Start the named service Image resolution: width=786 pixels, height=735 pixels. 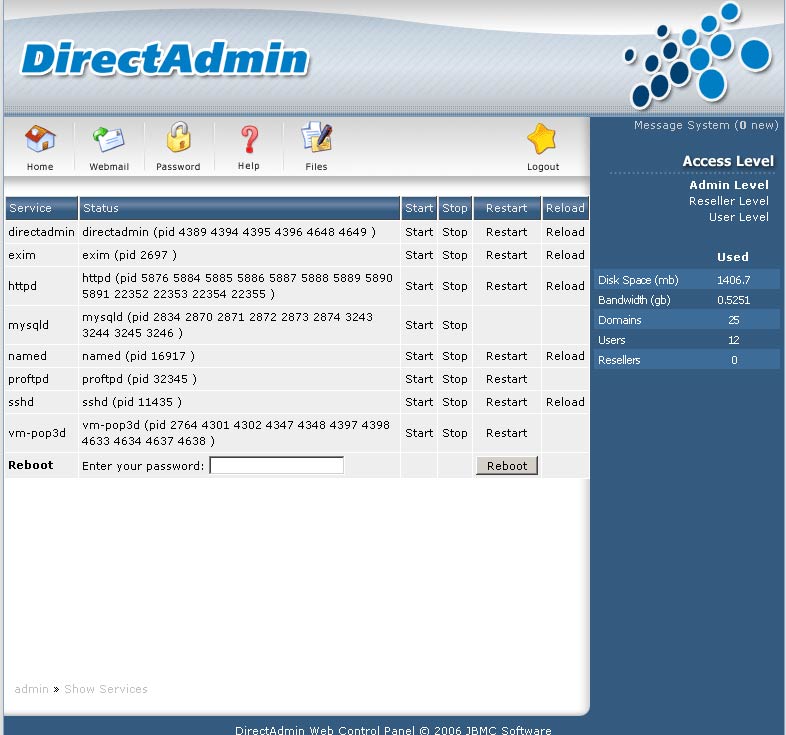pos(419,356)
